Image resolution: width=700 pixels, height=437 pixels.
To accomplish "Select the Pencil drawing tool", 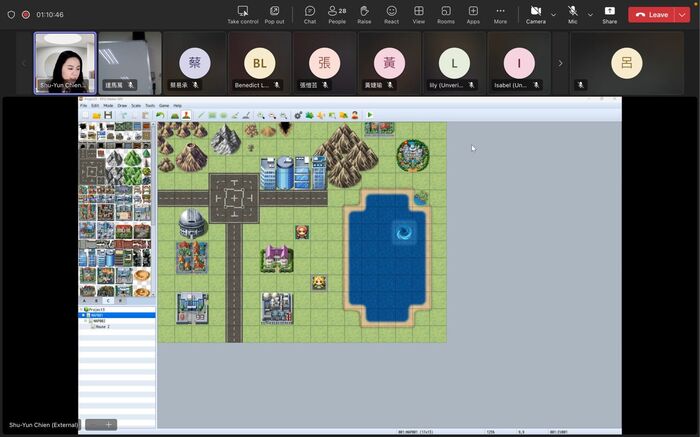I will point(201,115).
